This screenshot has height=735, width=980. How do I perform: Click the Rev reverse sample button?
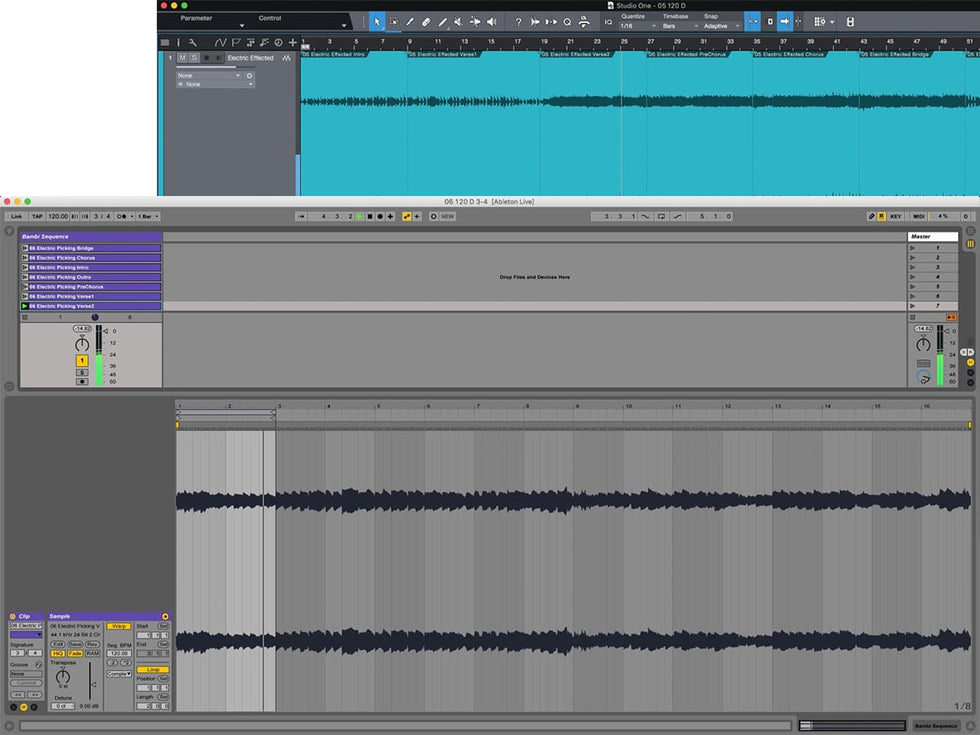91,644
